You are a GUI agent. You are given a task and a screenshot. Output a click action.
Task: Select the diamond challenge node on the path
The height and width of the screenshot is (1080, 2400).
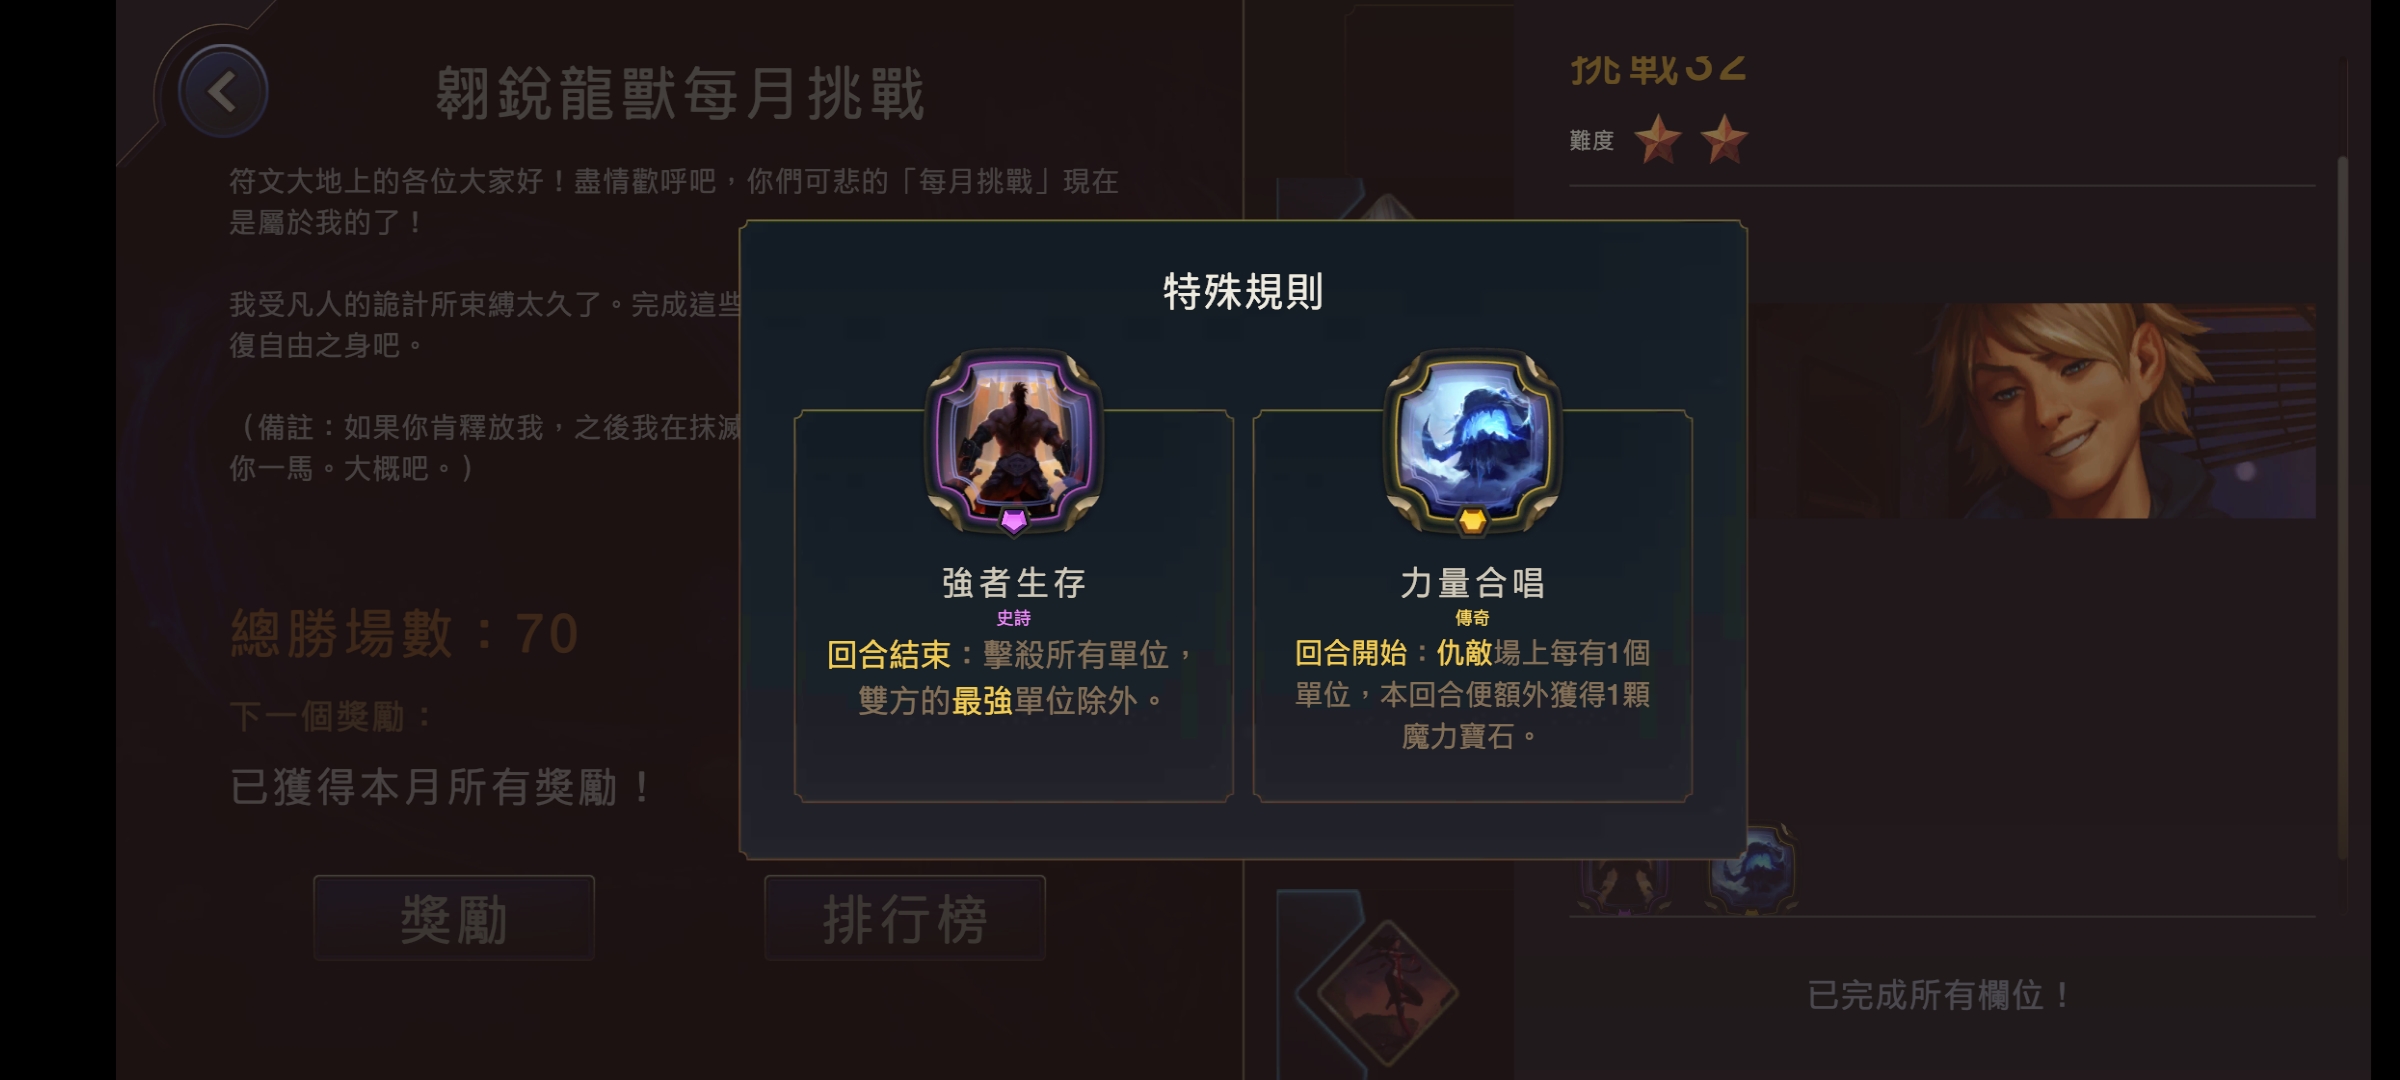coord(1386,992)
